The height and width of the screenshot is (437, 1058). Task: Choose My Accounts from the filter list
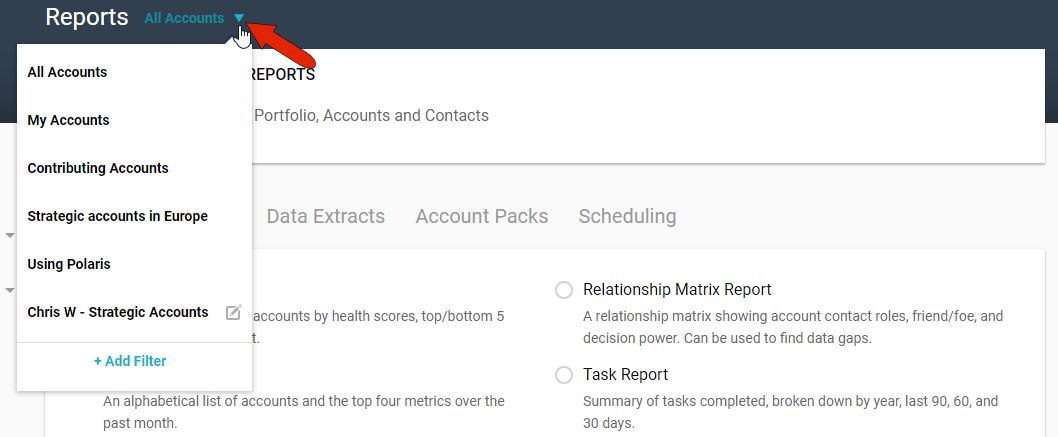pos(69,120)
